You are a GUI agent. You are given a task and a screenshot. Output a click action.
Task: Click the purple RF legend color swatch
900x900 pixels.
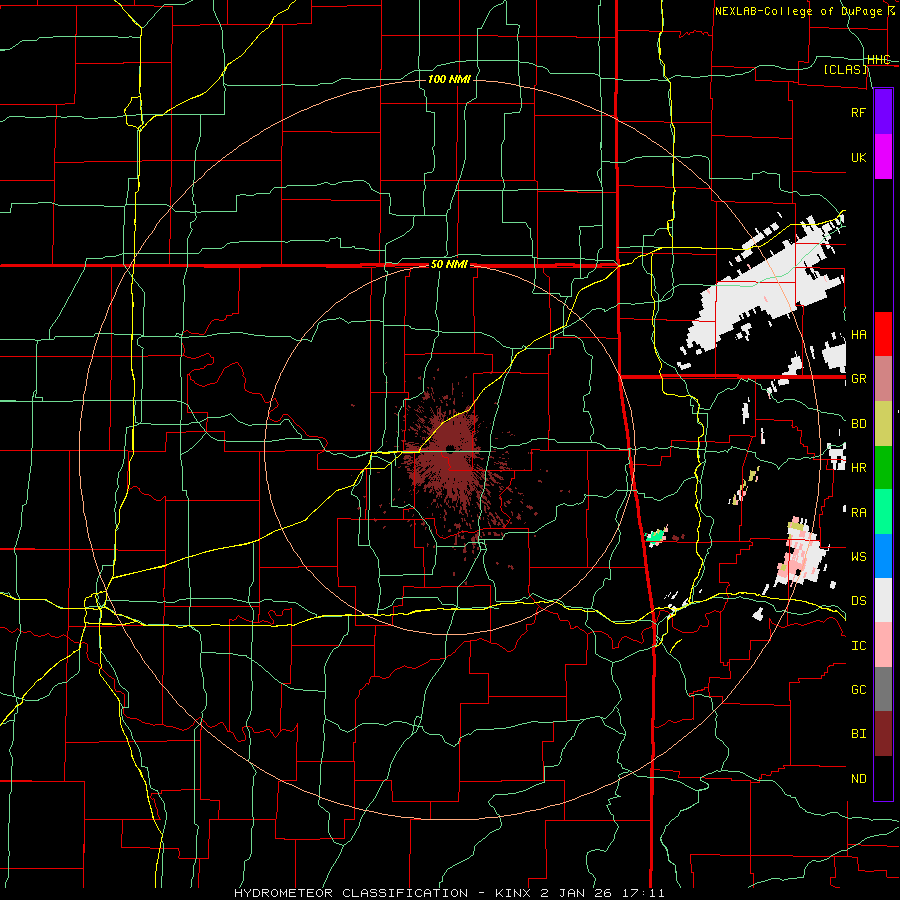point(883,112)
